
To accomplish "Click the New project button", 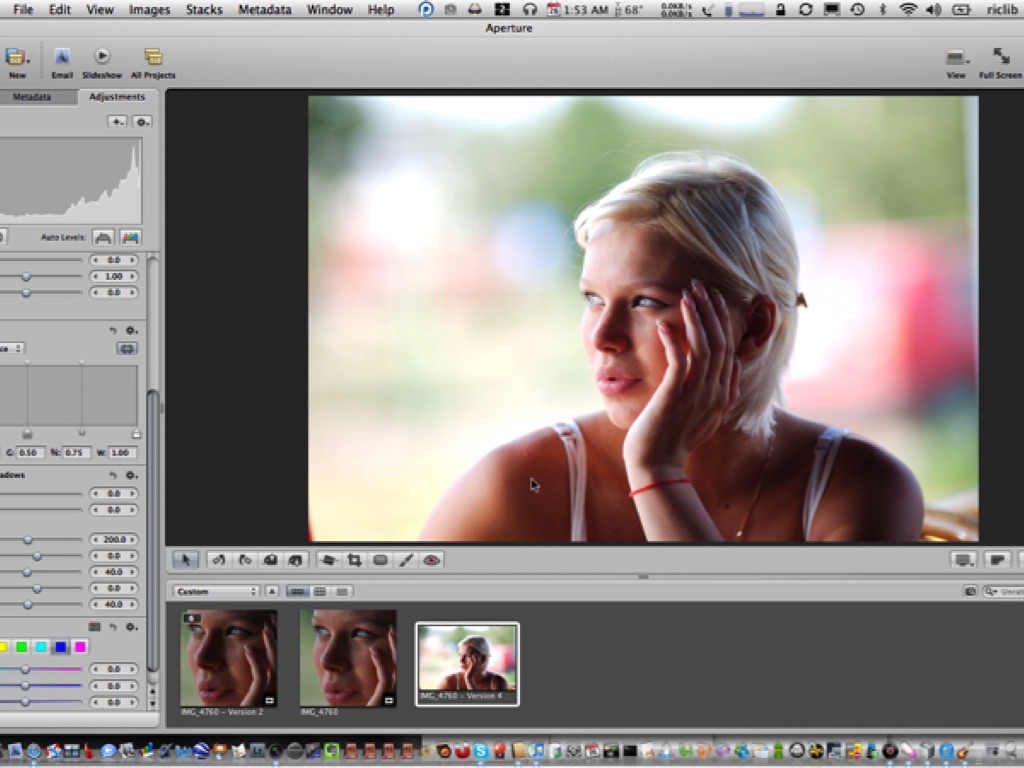I will click(16, 57).
